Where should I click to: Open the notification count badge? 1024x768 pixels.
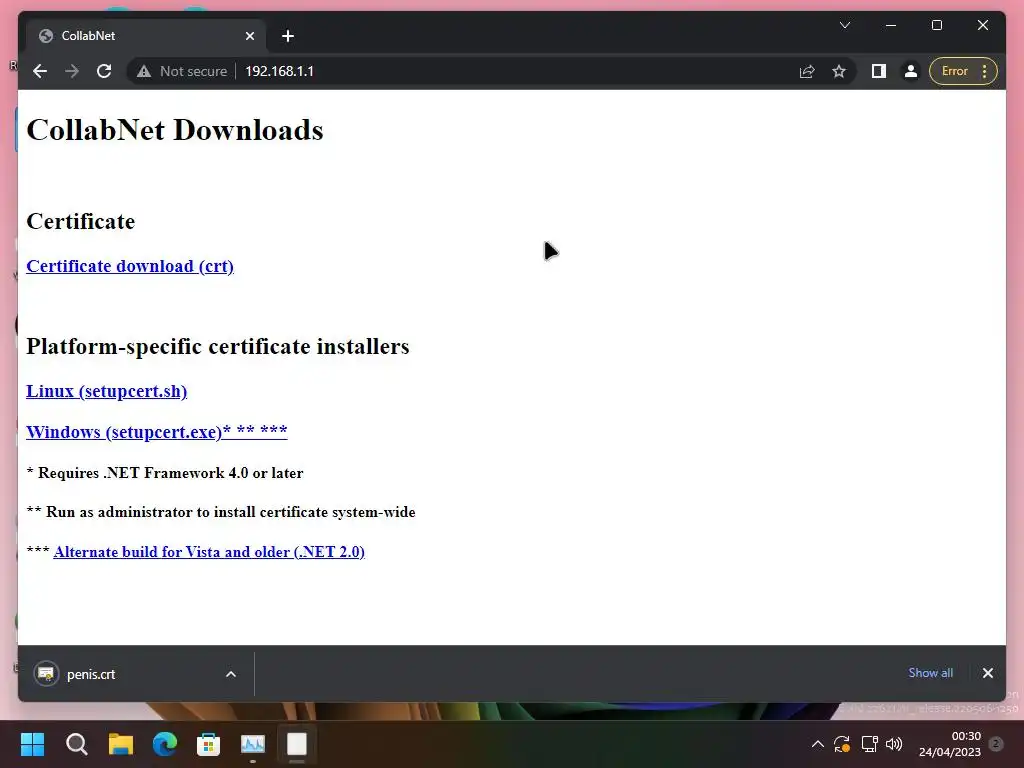pos(996,744)
